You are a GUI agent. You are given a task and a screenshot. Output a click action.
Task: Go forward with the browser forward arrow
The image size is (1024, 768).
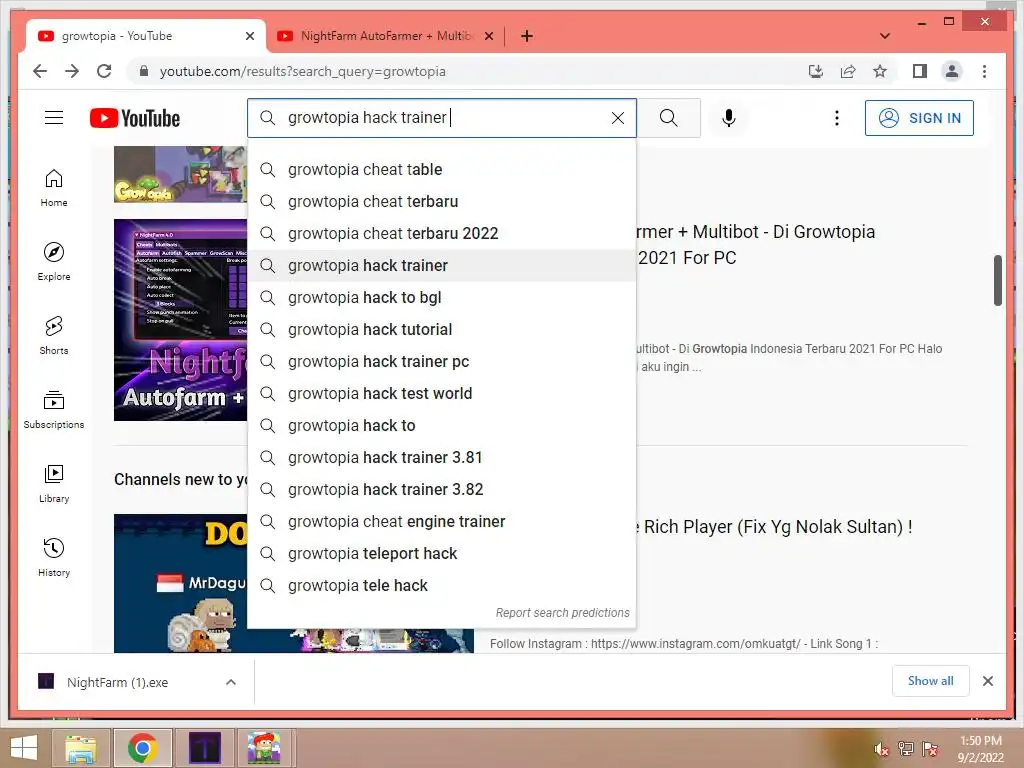coord(72,71)
